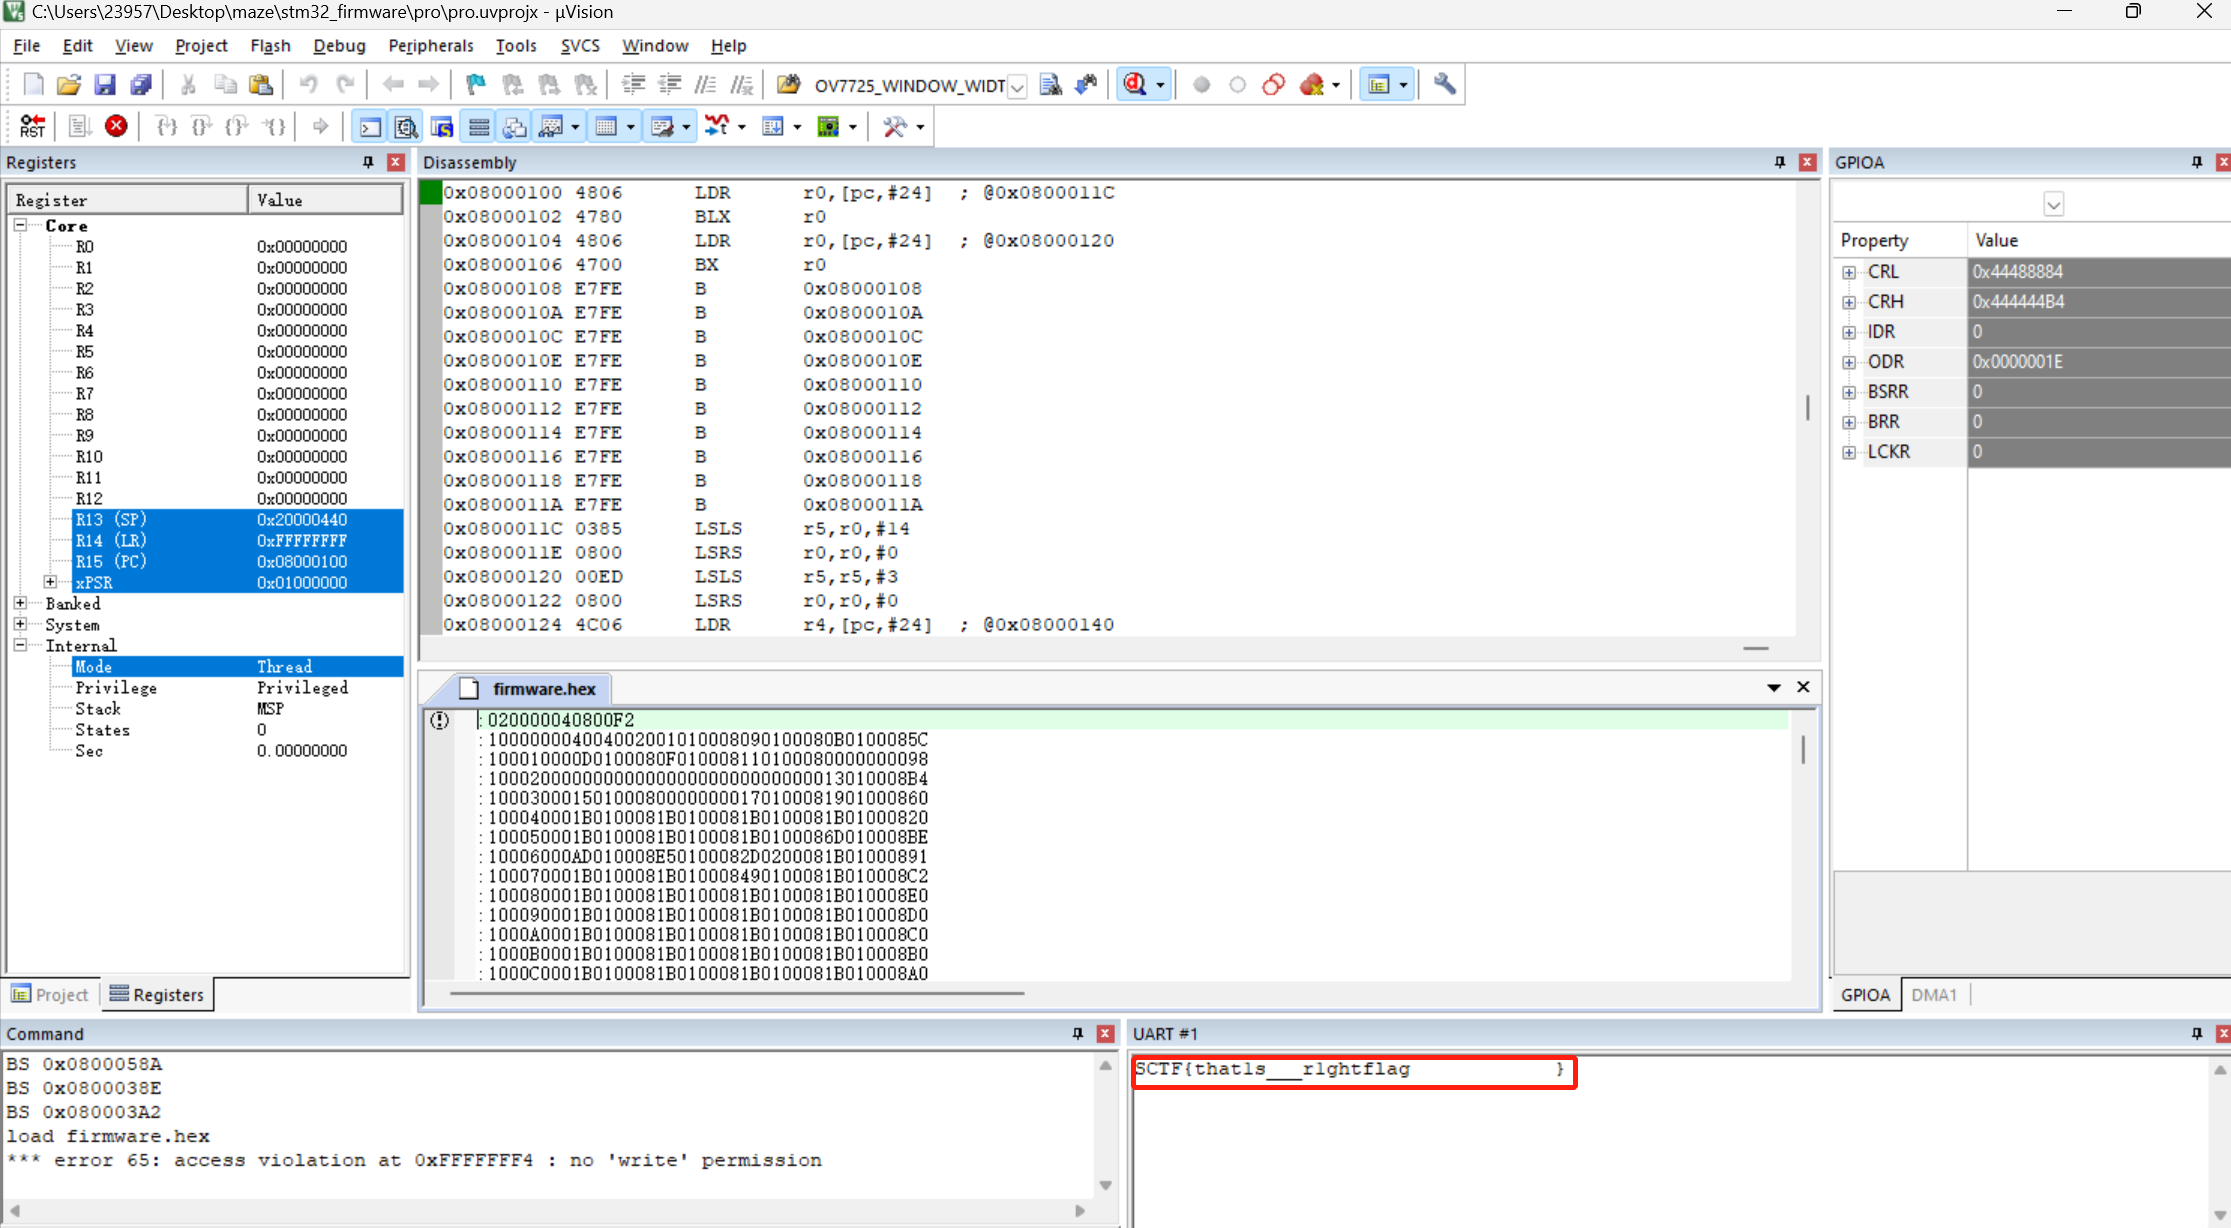The width and height of the screenshot is (2231, 1228).
Task: Open a file using the folder icon
Action: tap(68, 85)
